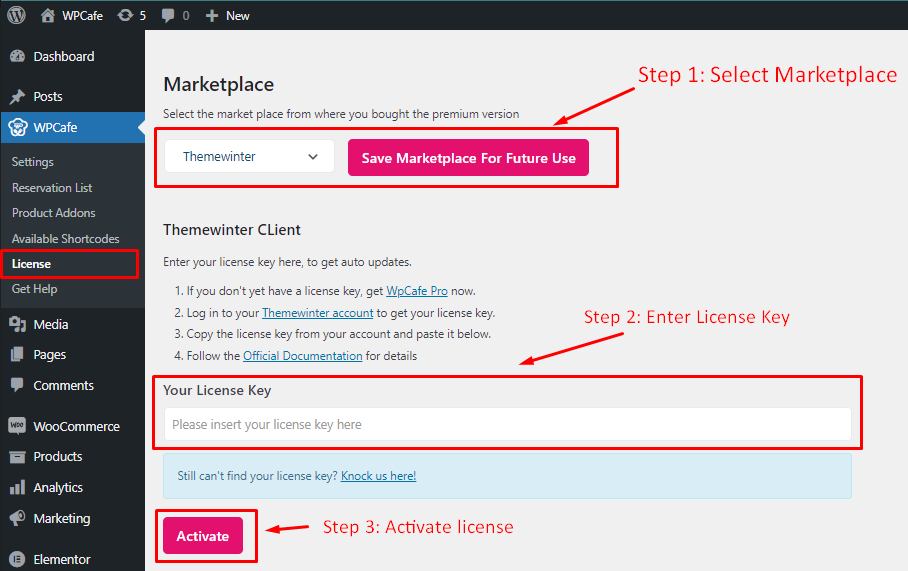Open the Marketing menu
The height and width of the screenshot is (571, 908).
[62, 518]
